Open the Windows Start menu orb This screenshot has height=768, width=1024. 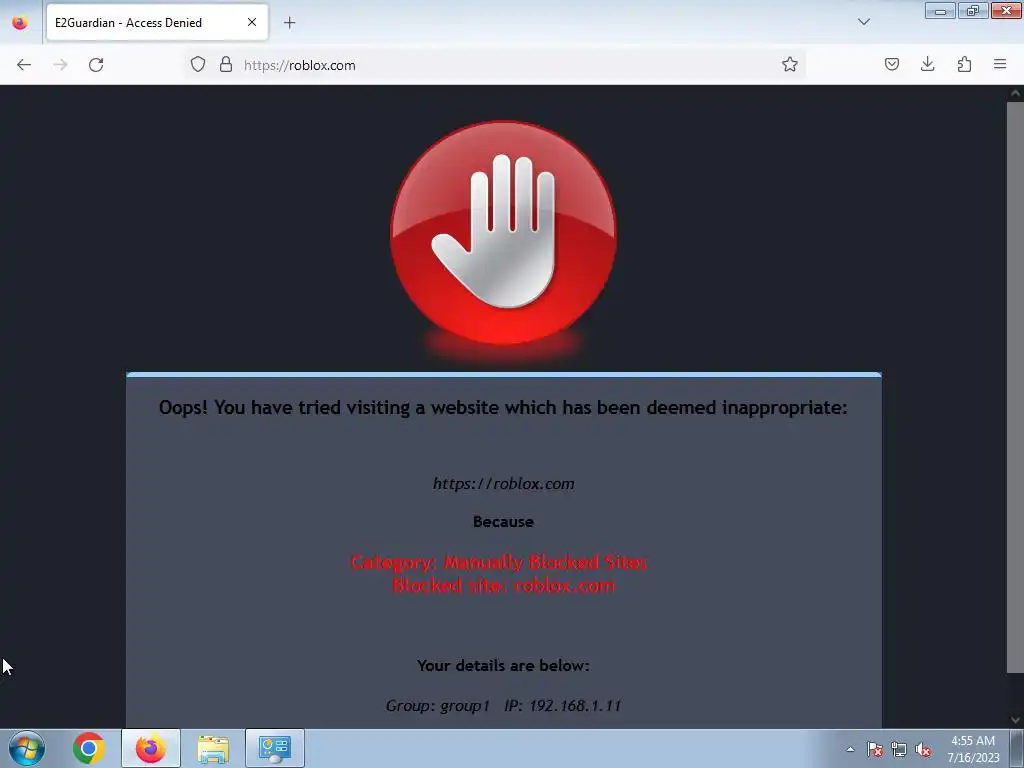tap(27, 748)
